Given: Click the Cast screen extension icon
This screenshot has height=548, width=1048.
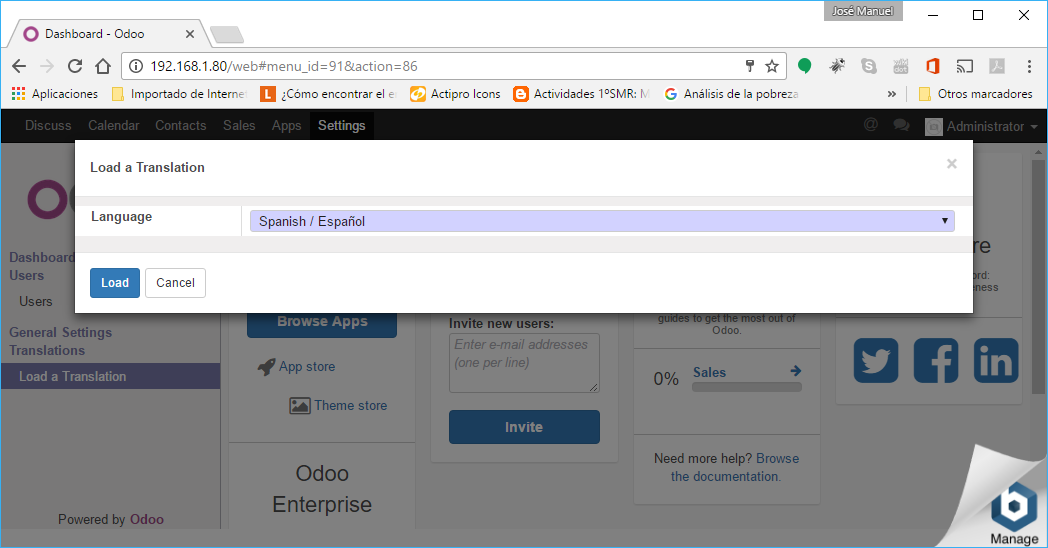Looking at the screenshot, I should tap(964, 66).
